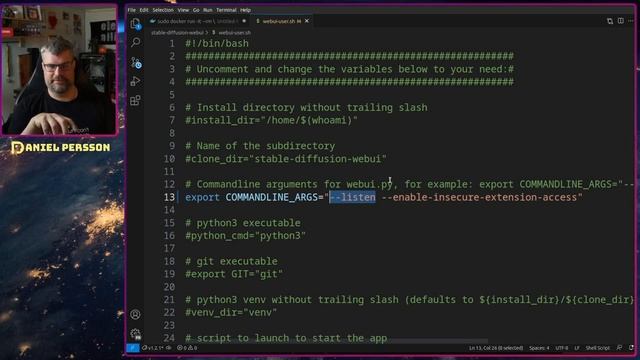This screenshot has height=360, width=640.
Task: Open the editor More Actions ellipsis
Action: click(631, 21)
